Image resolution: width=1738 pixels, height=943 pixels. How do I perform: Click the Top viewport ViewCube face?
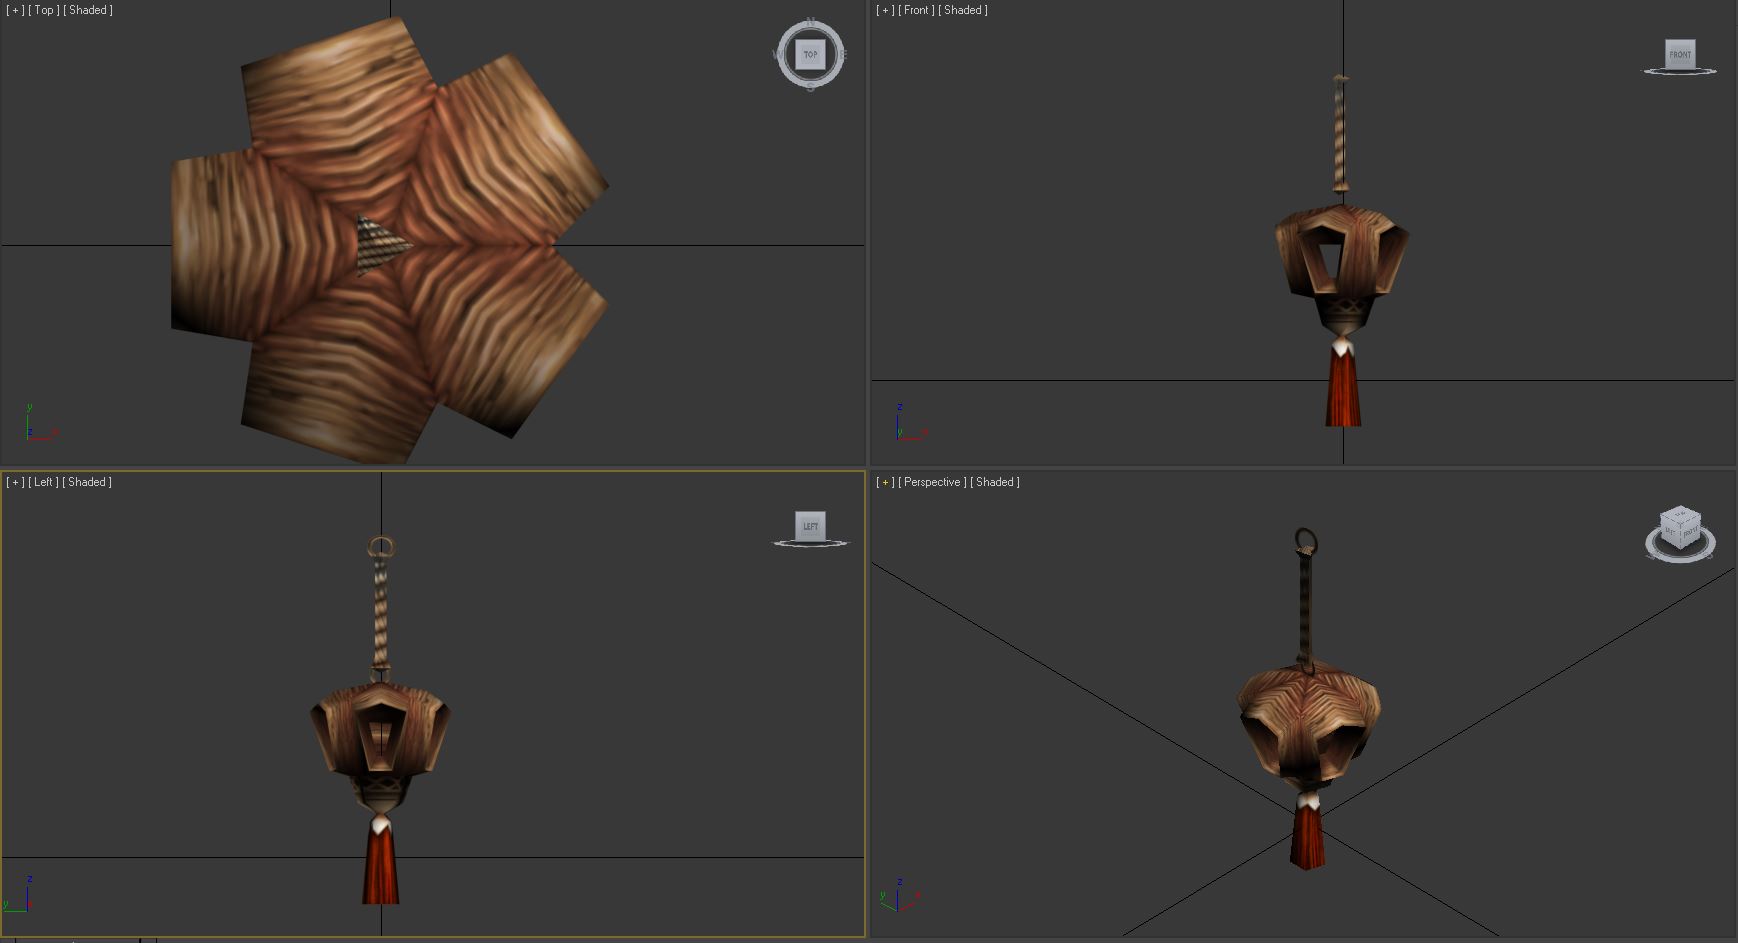pos(810,54)
